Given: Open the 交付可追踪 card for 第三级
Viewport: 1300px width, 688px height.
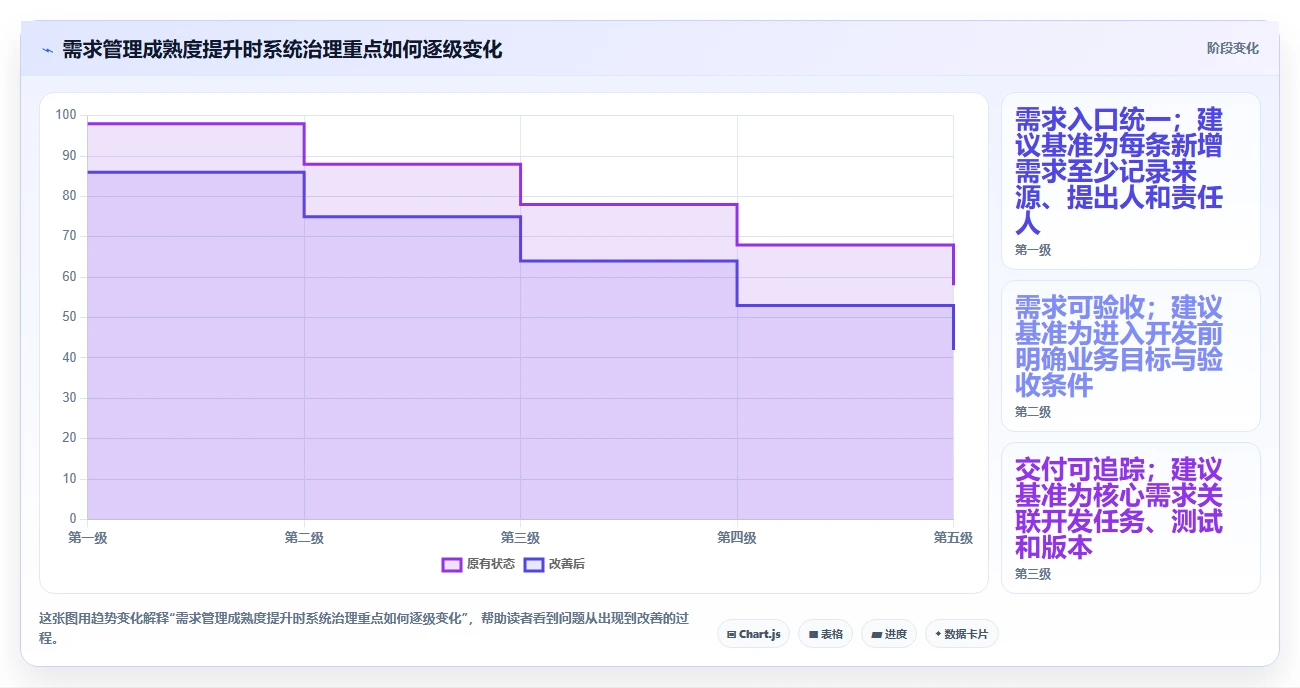Looking at the screenshot, I should (1131, 518).
